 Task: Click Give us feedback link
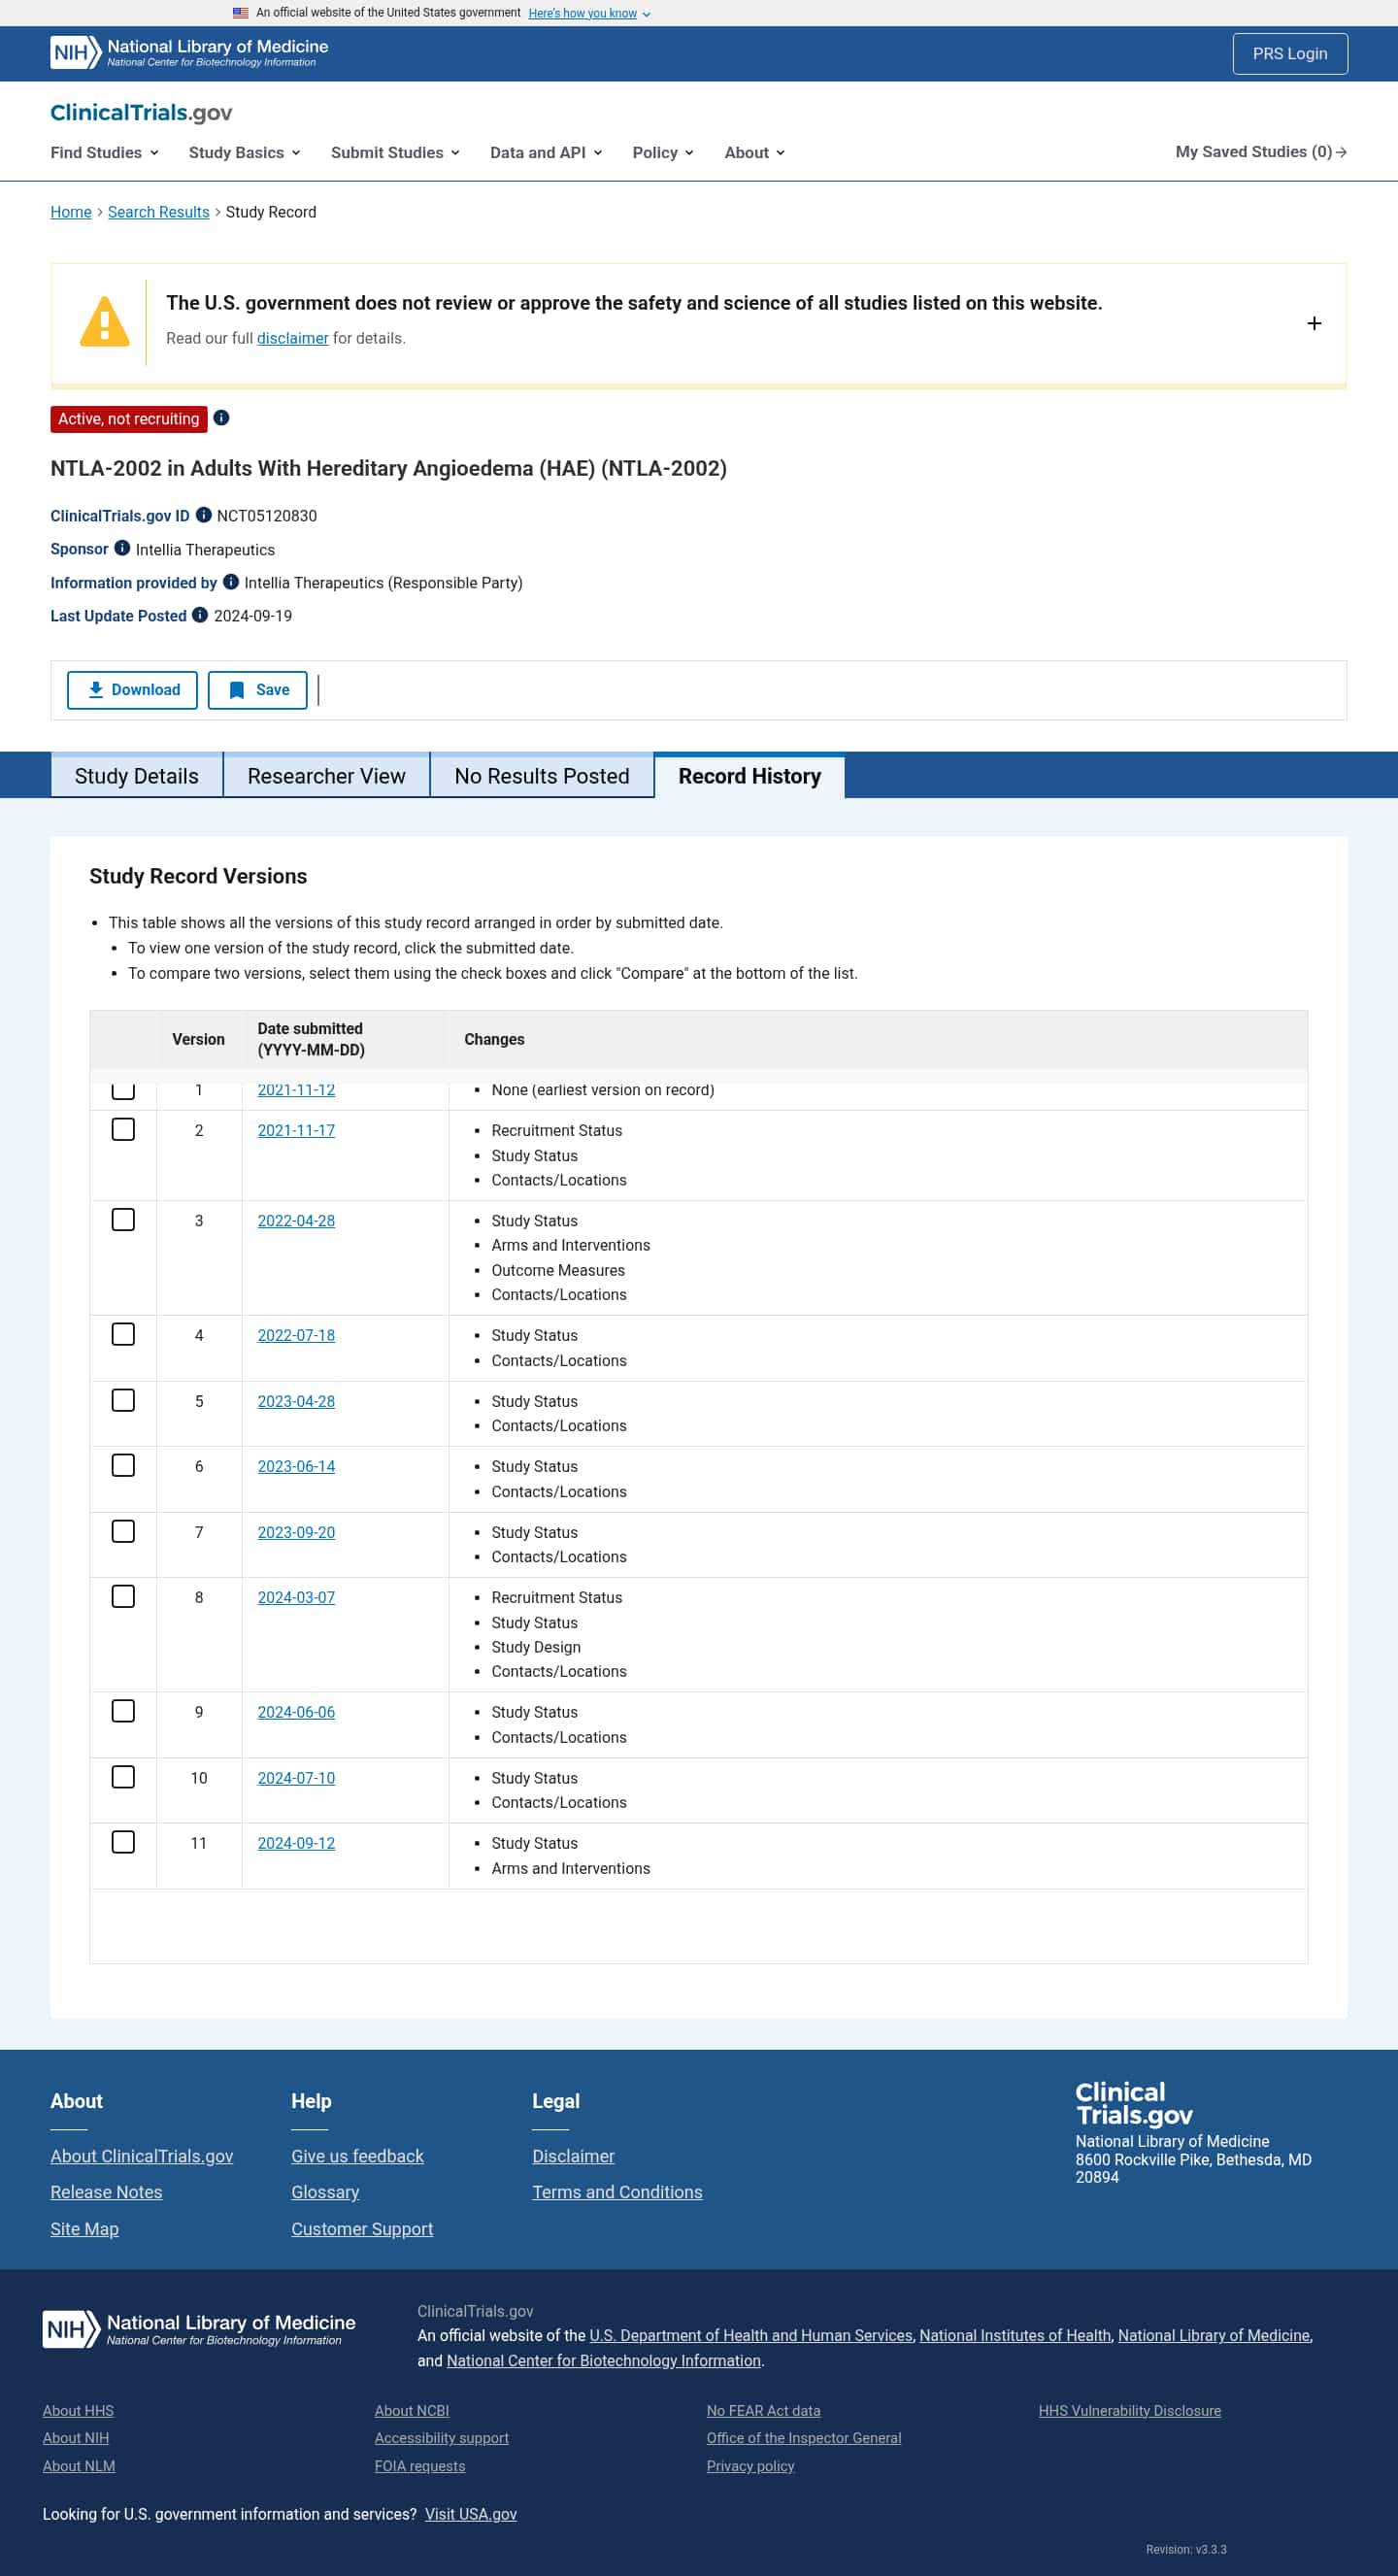(357, 2156)
